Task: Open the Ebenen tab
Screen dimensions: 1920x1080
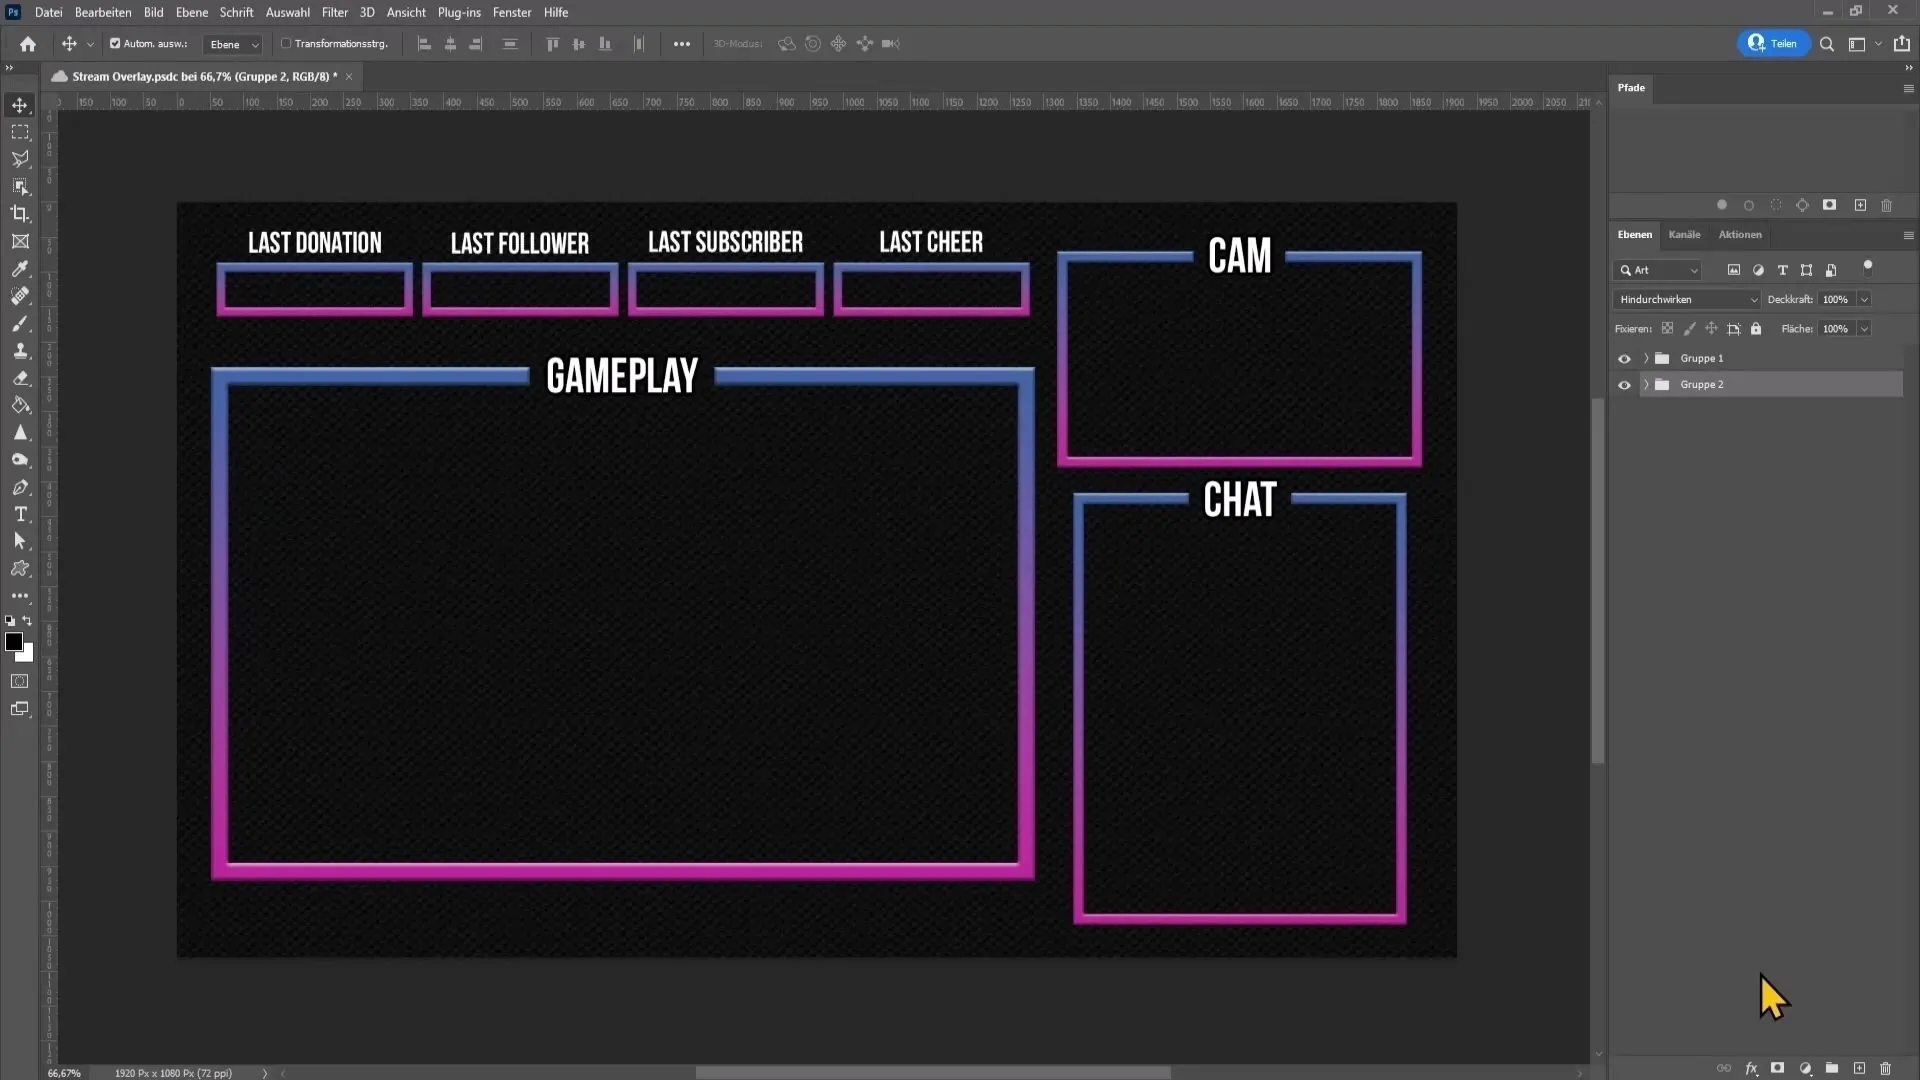Action: 1635,235
